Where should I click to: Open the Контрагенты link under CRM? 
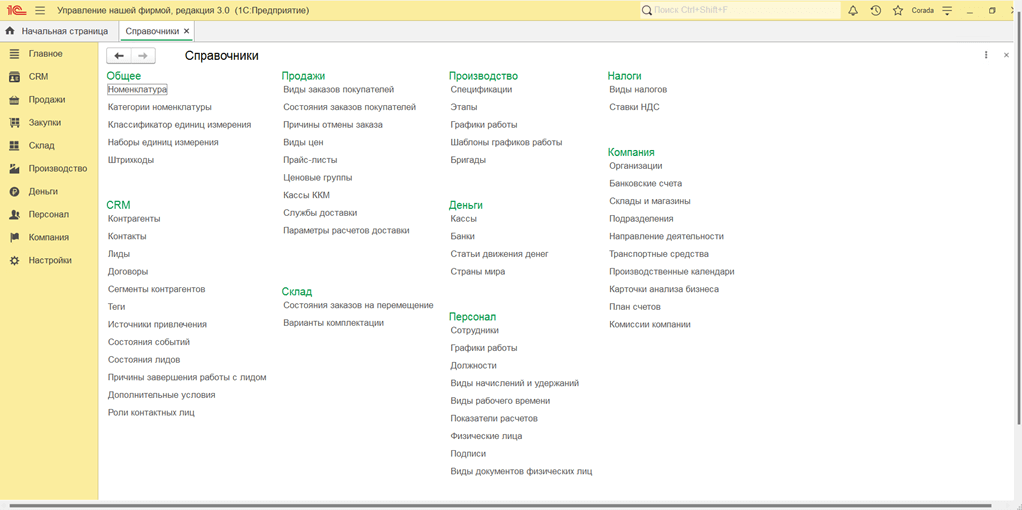coord(134,219)
